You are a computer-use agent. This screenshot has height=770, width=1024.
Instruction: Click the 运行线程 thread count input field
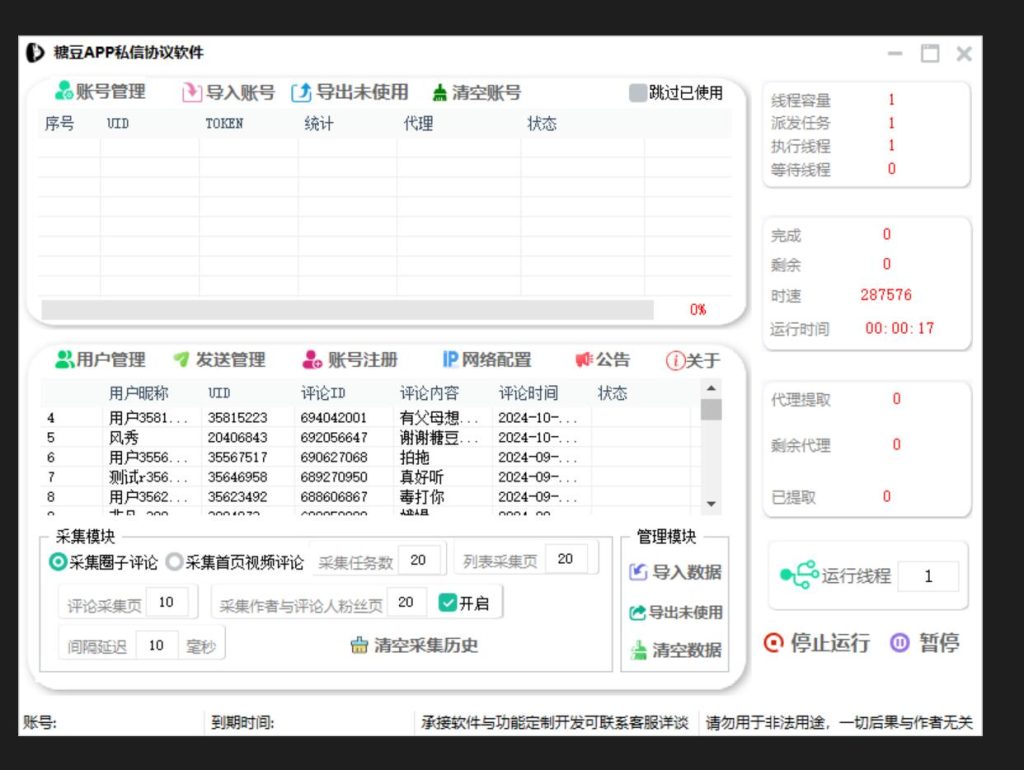point(928,576)
